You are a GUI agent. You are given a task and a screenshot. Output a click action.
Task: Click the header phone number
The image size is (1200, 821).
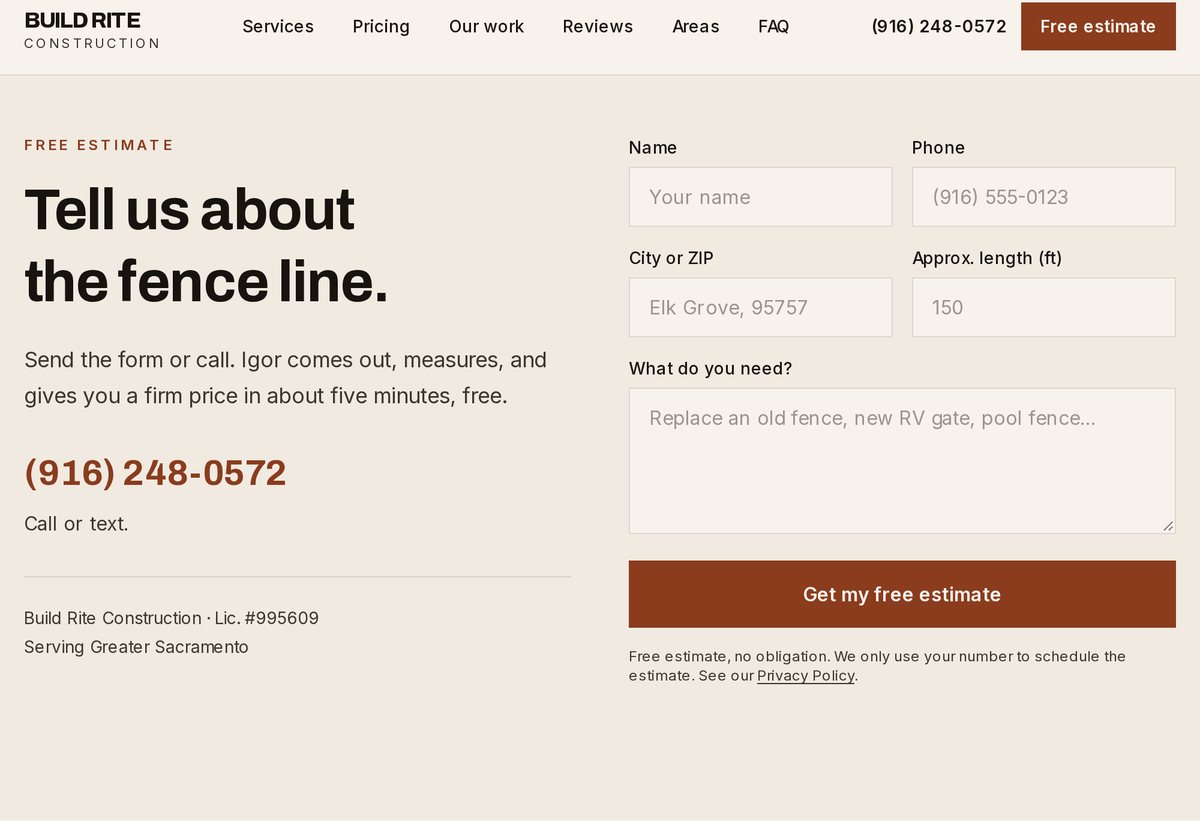(939, 27)
